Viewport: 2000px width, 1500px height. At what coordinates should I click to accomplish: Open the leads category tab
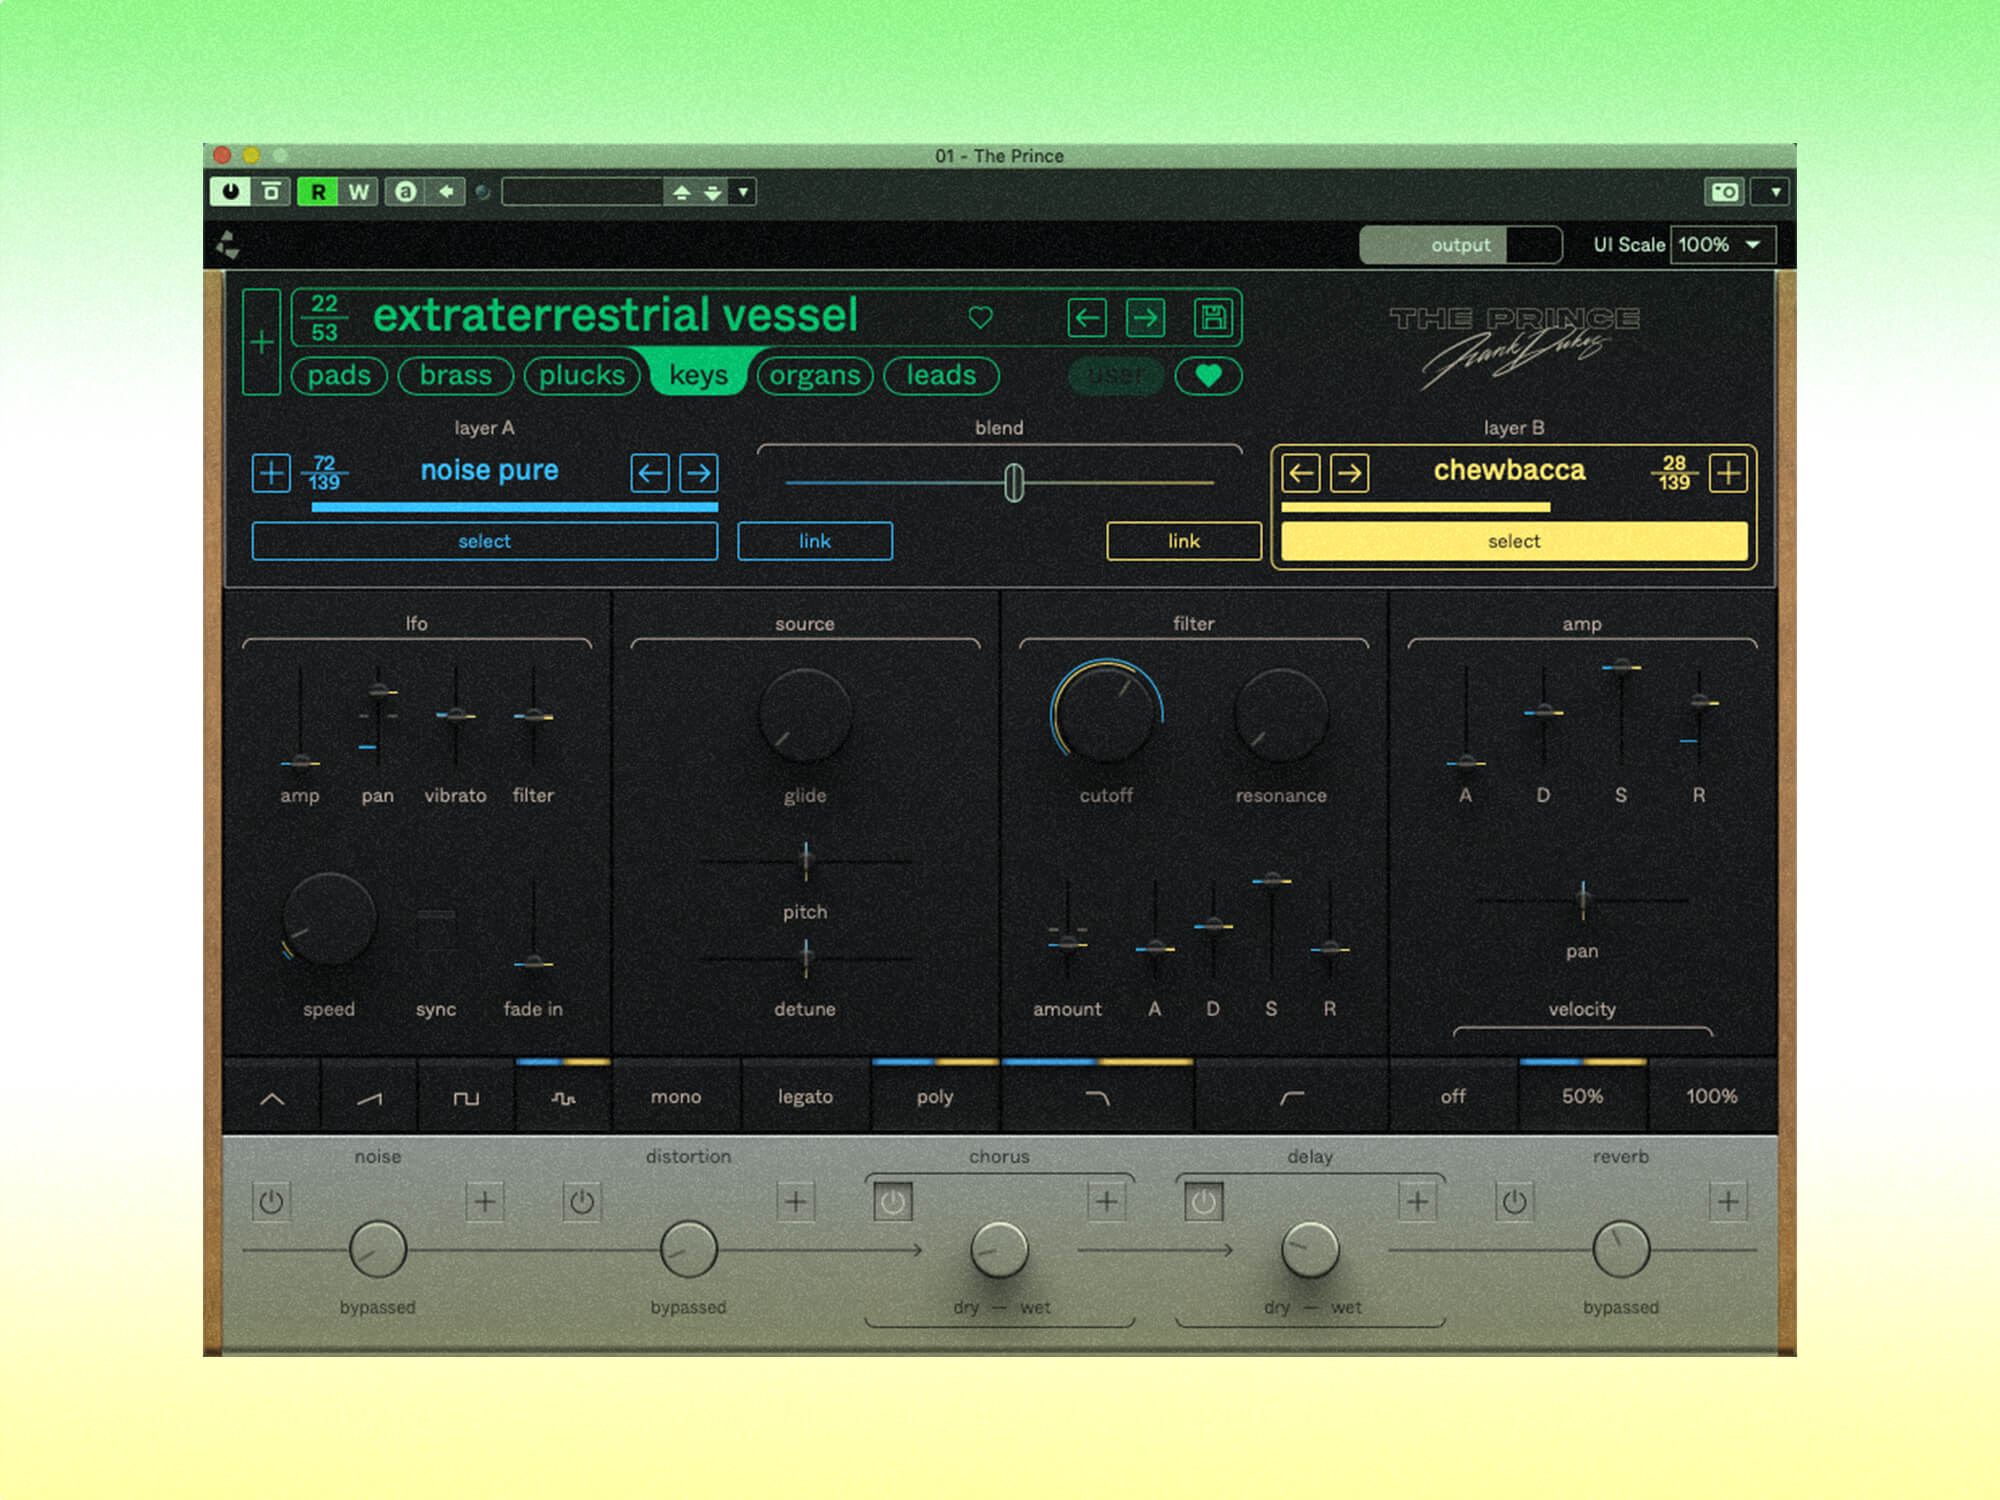pos(941,376)
